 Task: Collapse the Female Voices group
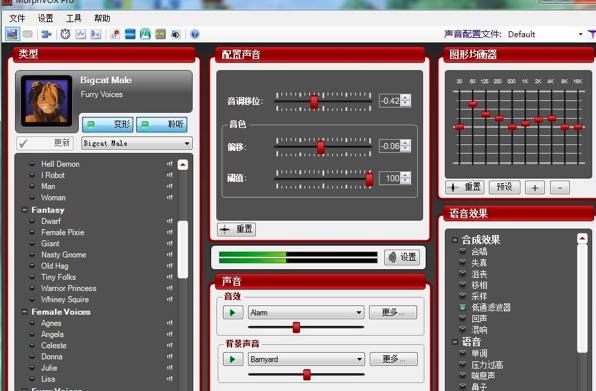pyautogui.click(x=24, y=312)
